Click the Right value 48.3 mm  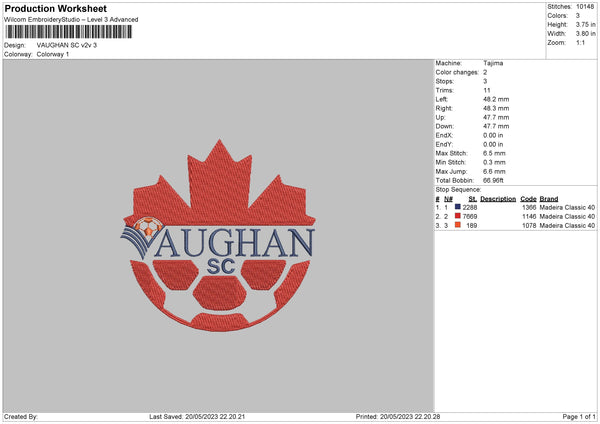point(496,108)
